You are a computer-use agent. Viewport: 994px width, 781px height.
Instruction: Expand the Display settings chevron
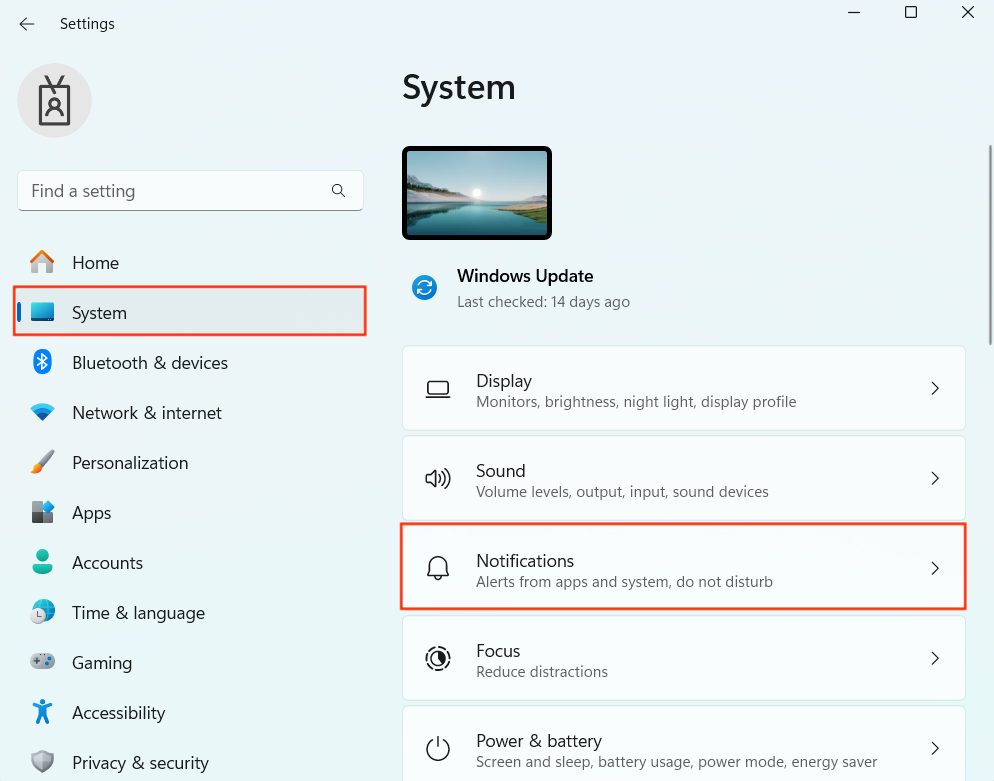(x=935, y=388)
